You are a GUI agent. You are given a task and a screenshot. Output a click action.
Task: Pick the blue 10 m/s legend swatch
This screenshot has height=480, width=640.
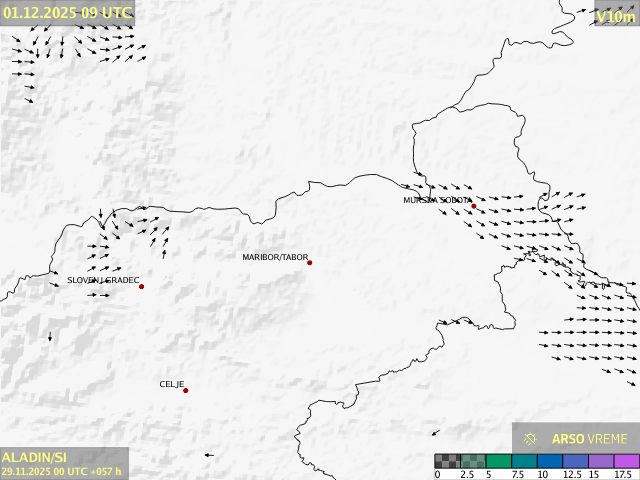point(550,461)
